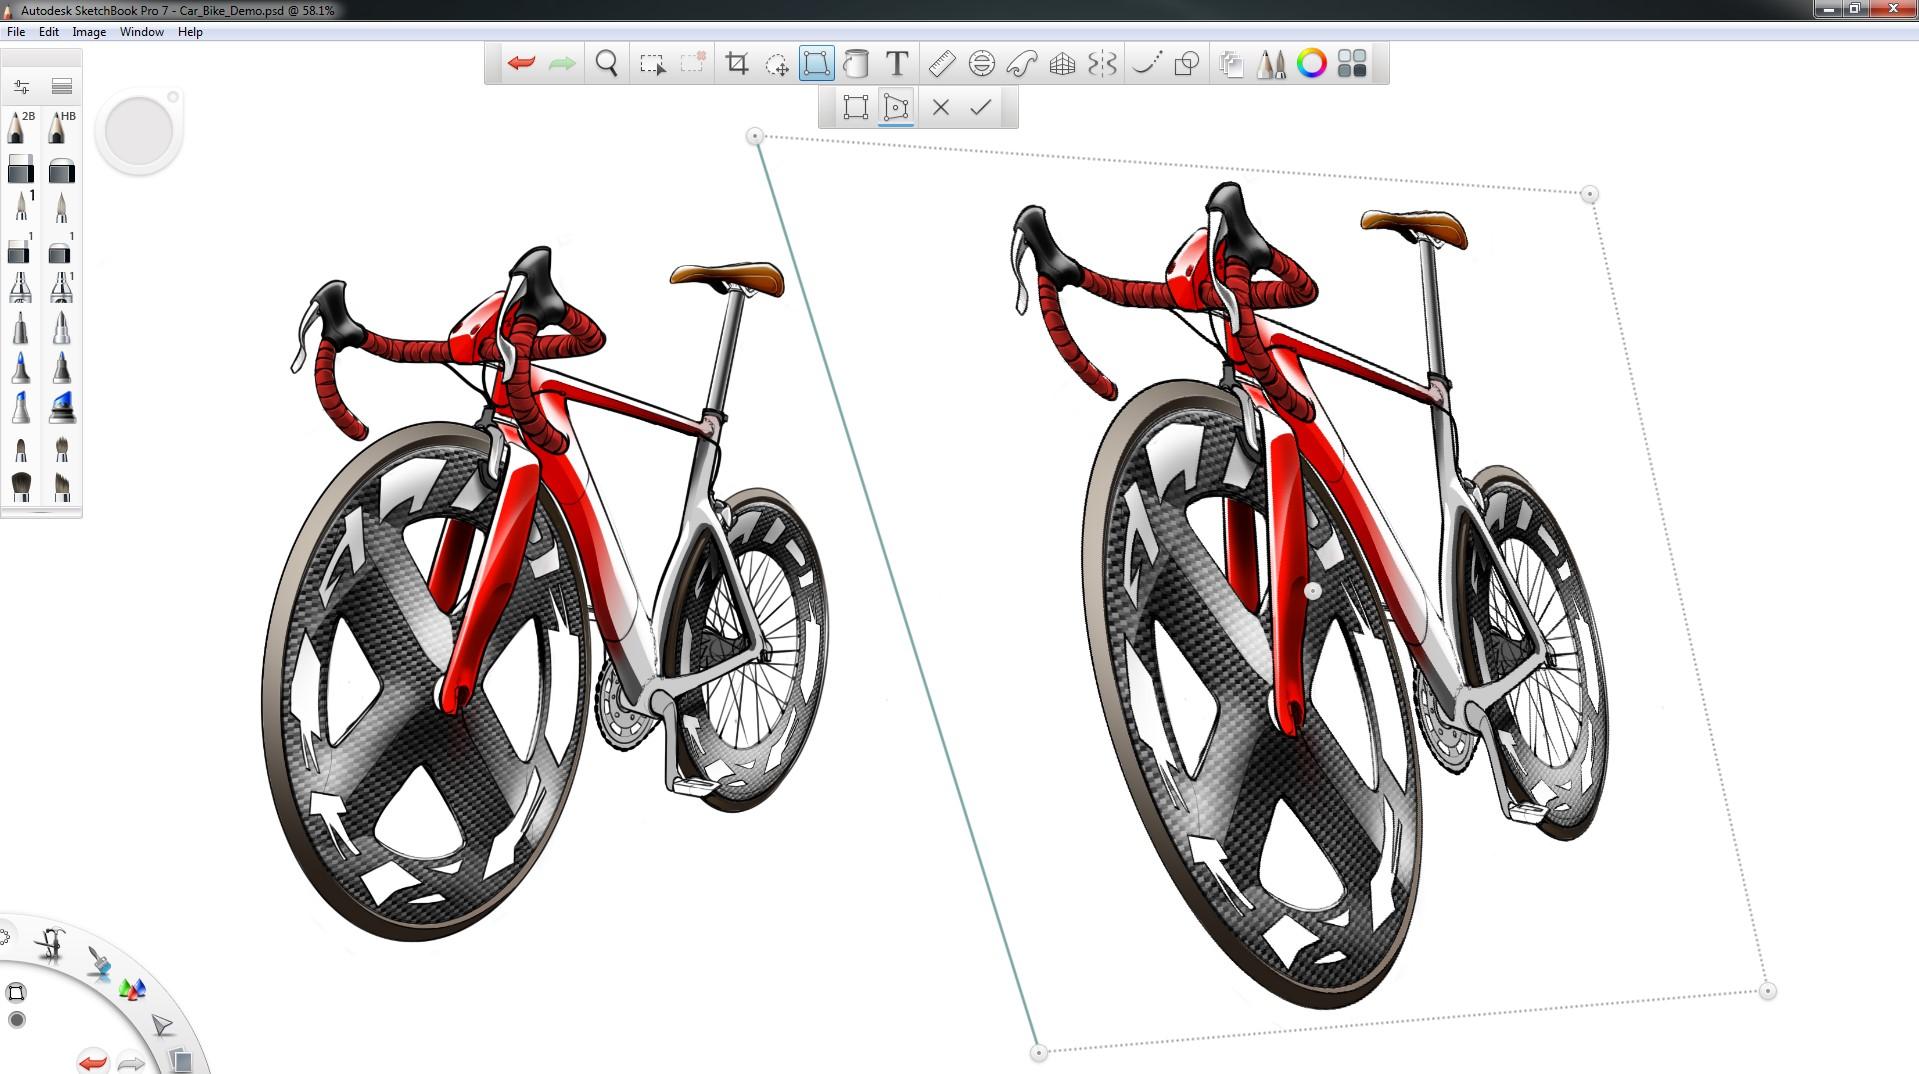
Task: Open the Image menu
Action: (88, 31)
